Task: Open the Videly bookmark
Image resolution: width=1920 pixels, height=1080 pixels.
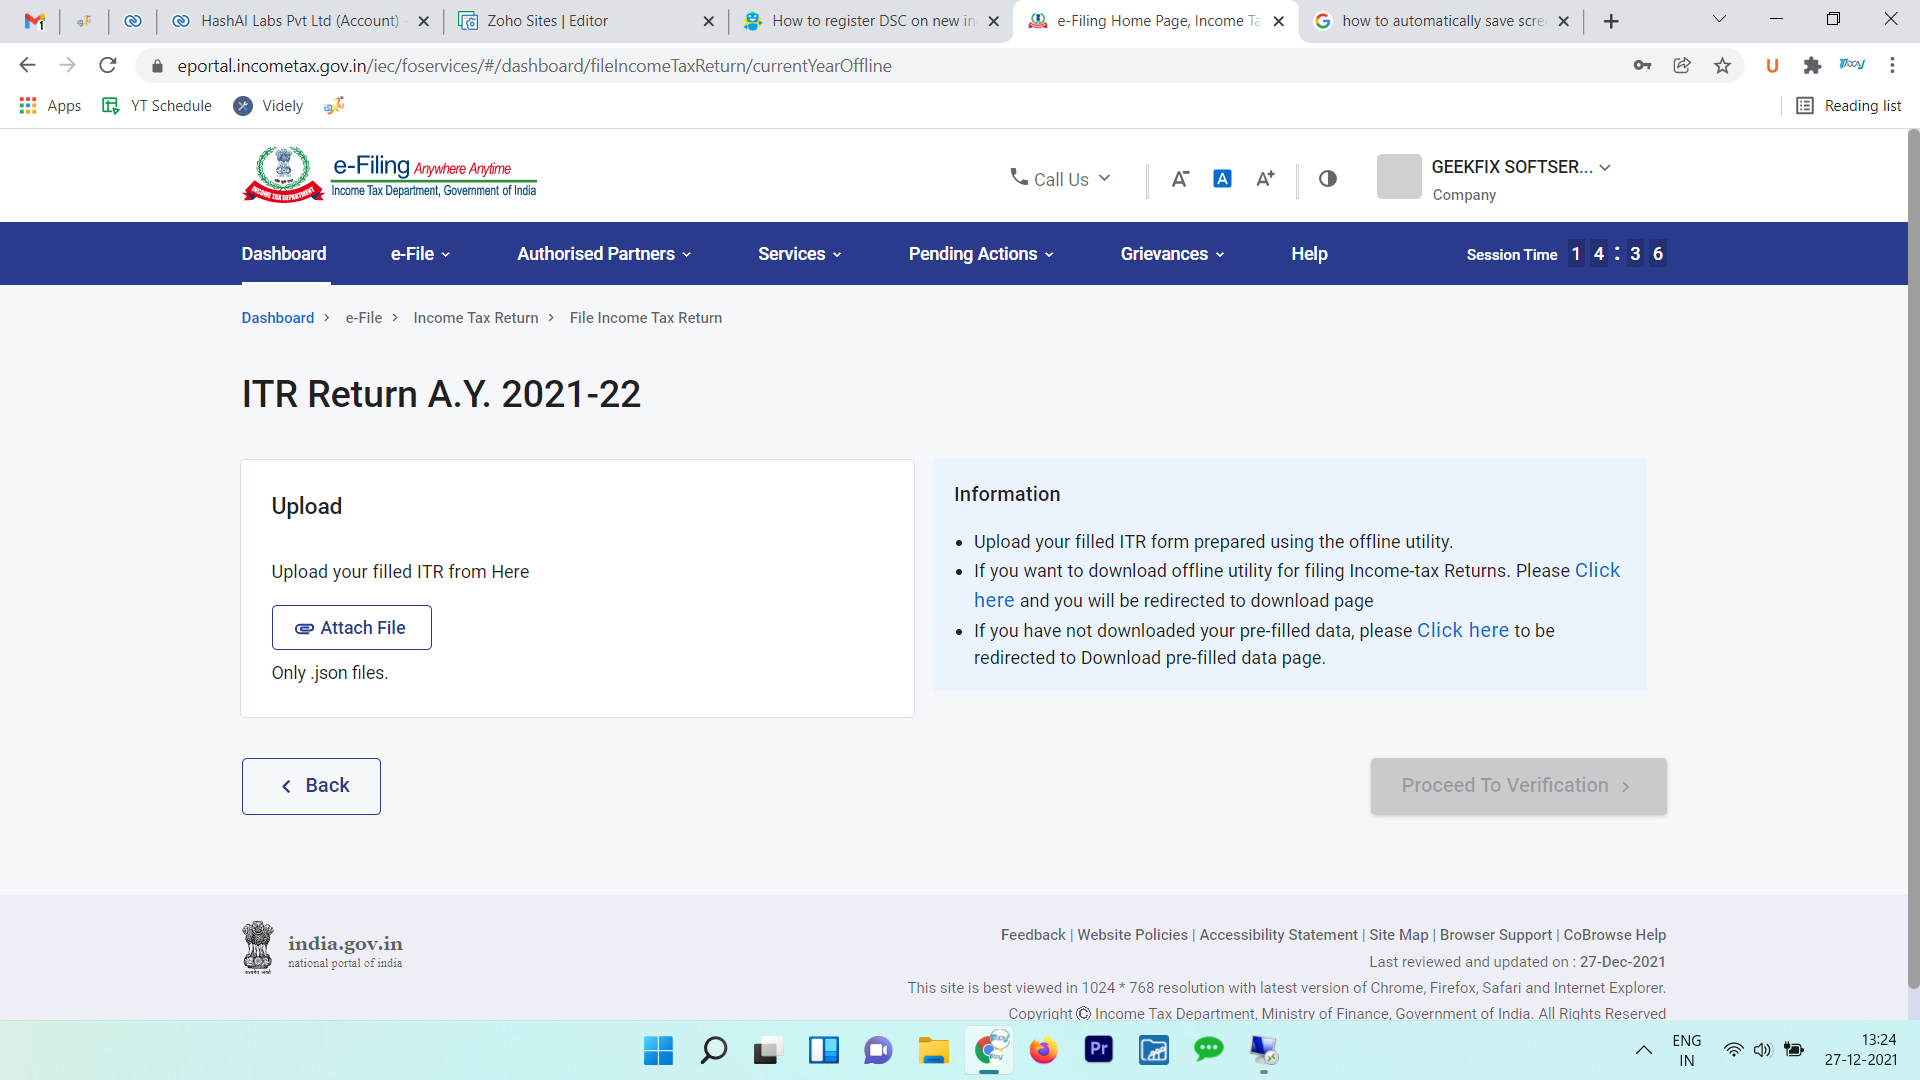Action: 268,106
